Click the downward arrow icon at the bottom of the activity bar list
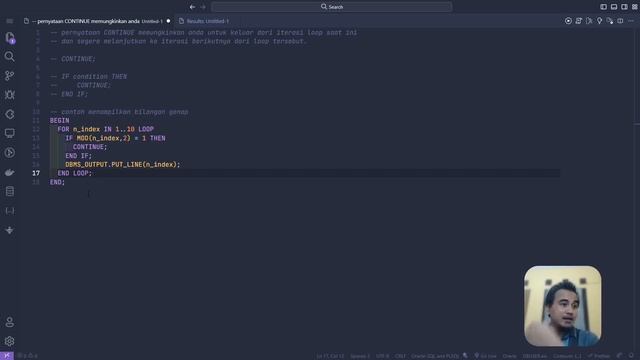The height and width of the screenshot is (360, 640). [10, 230]
